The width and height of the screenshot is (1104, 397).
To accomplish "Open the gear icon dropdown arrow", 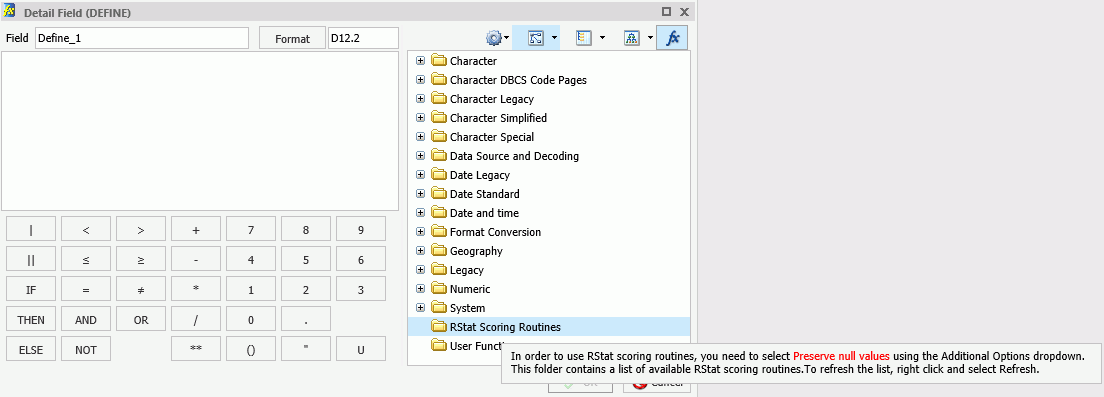I will 507,39.
